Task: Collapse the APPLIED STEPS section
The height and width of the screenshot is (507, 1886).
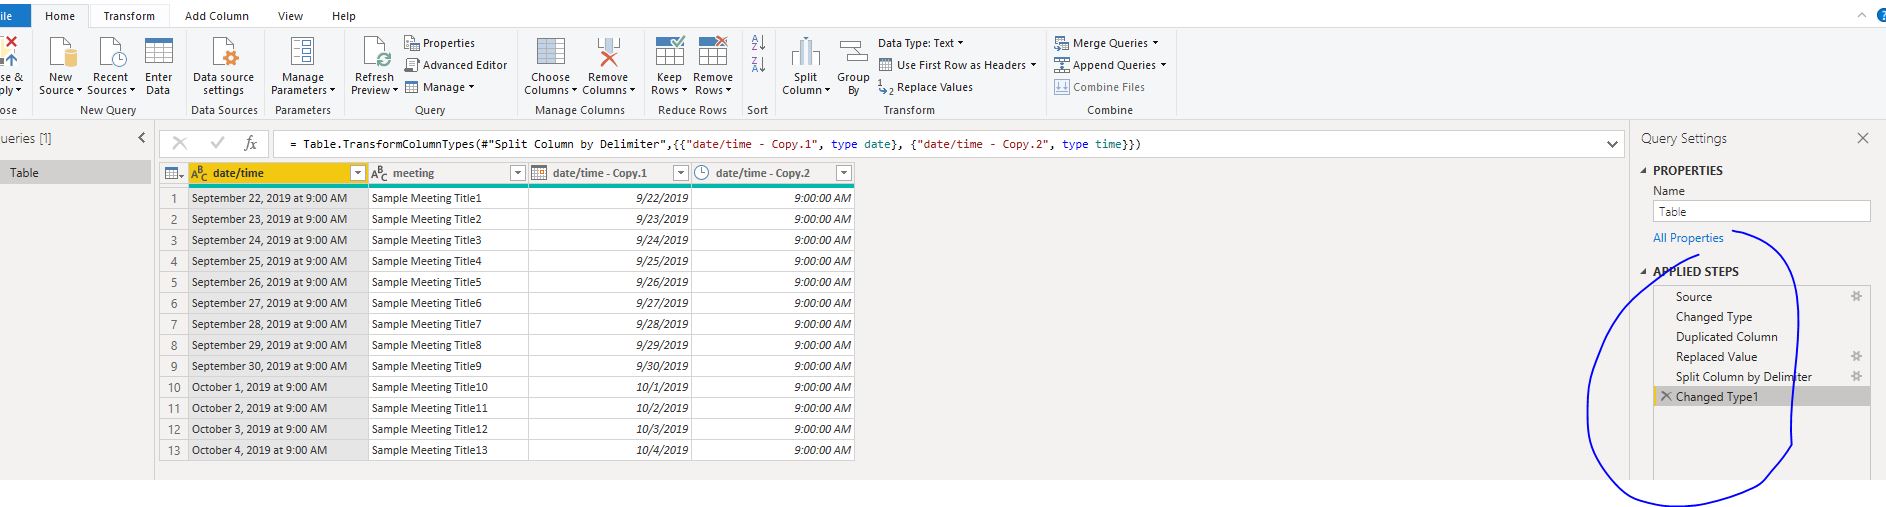Action: [1644, 271]
